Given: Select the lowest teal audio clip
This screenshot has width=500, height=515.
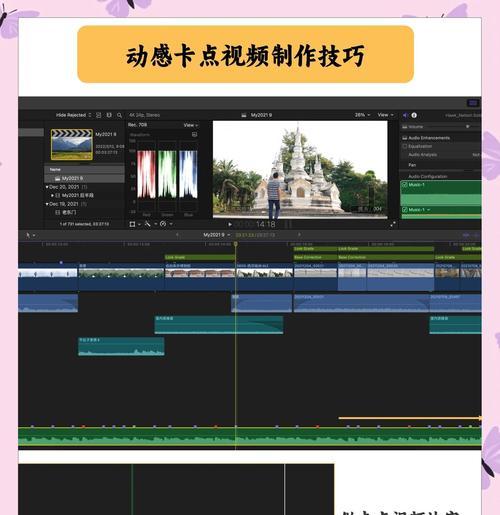Looking at the screenshot, I should coord(121,347).
